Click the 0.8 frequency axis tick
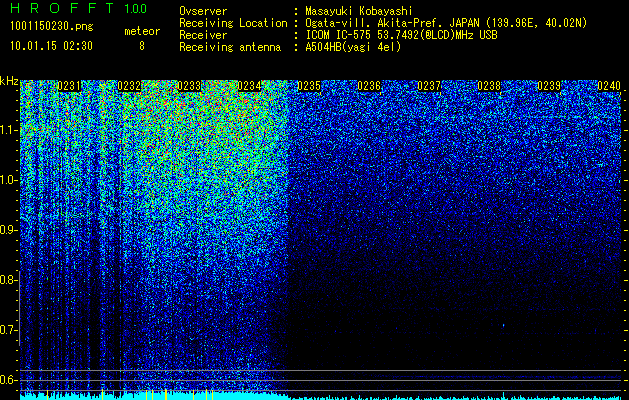 click(8, 280)
